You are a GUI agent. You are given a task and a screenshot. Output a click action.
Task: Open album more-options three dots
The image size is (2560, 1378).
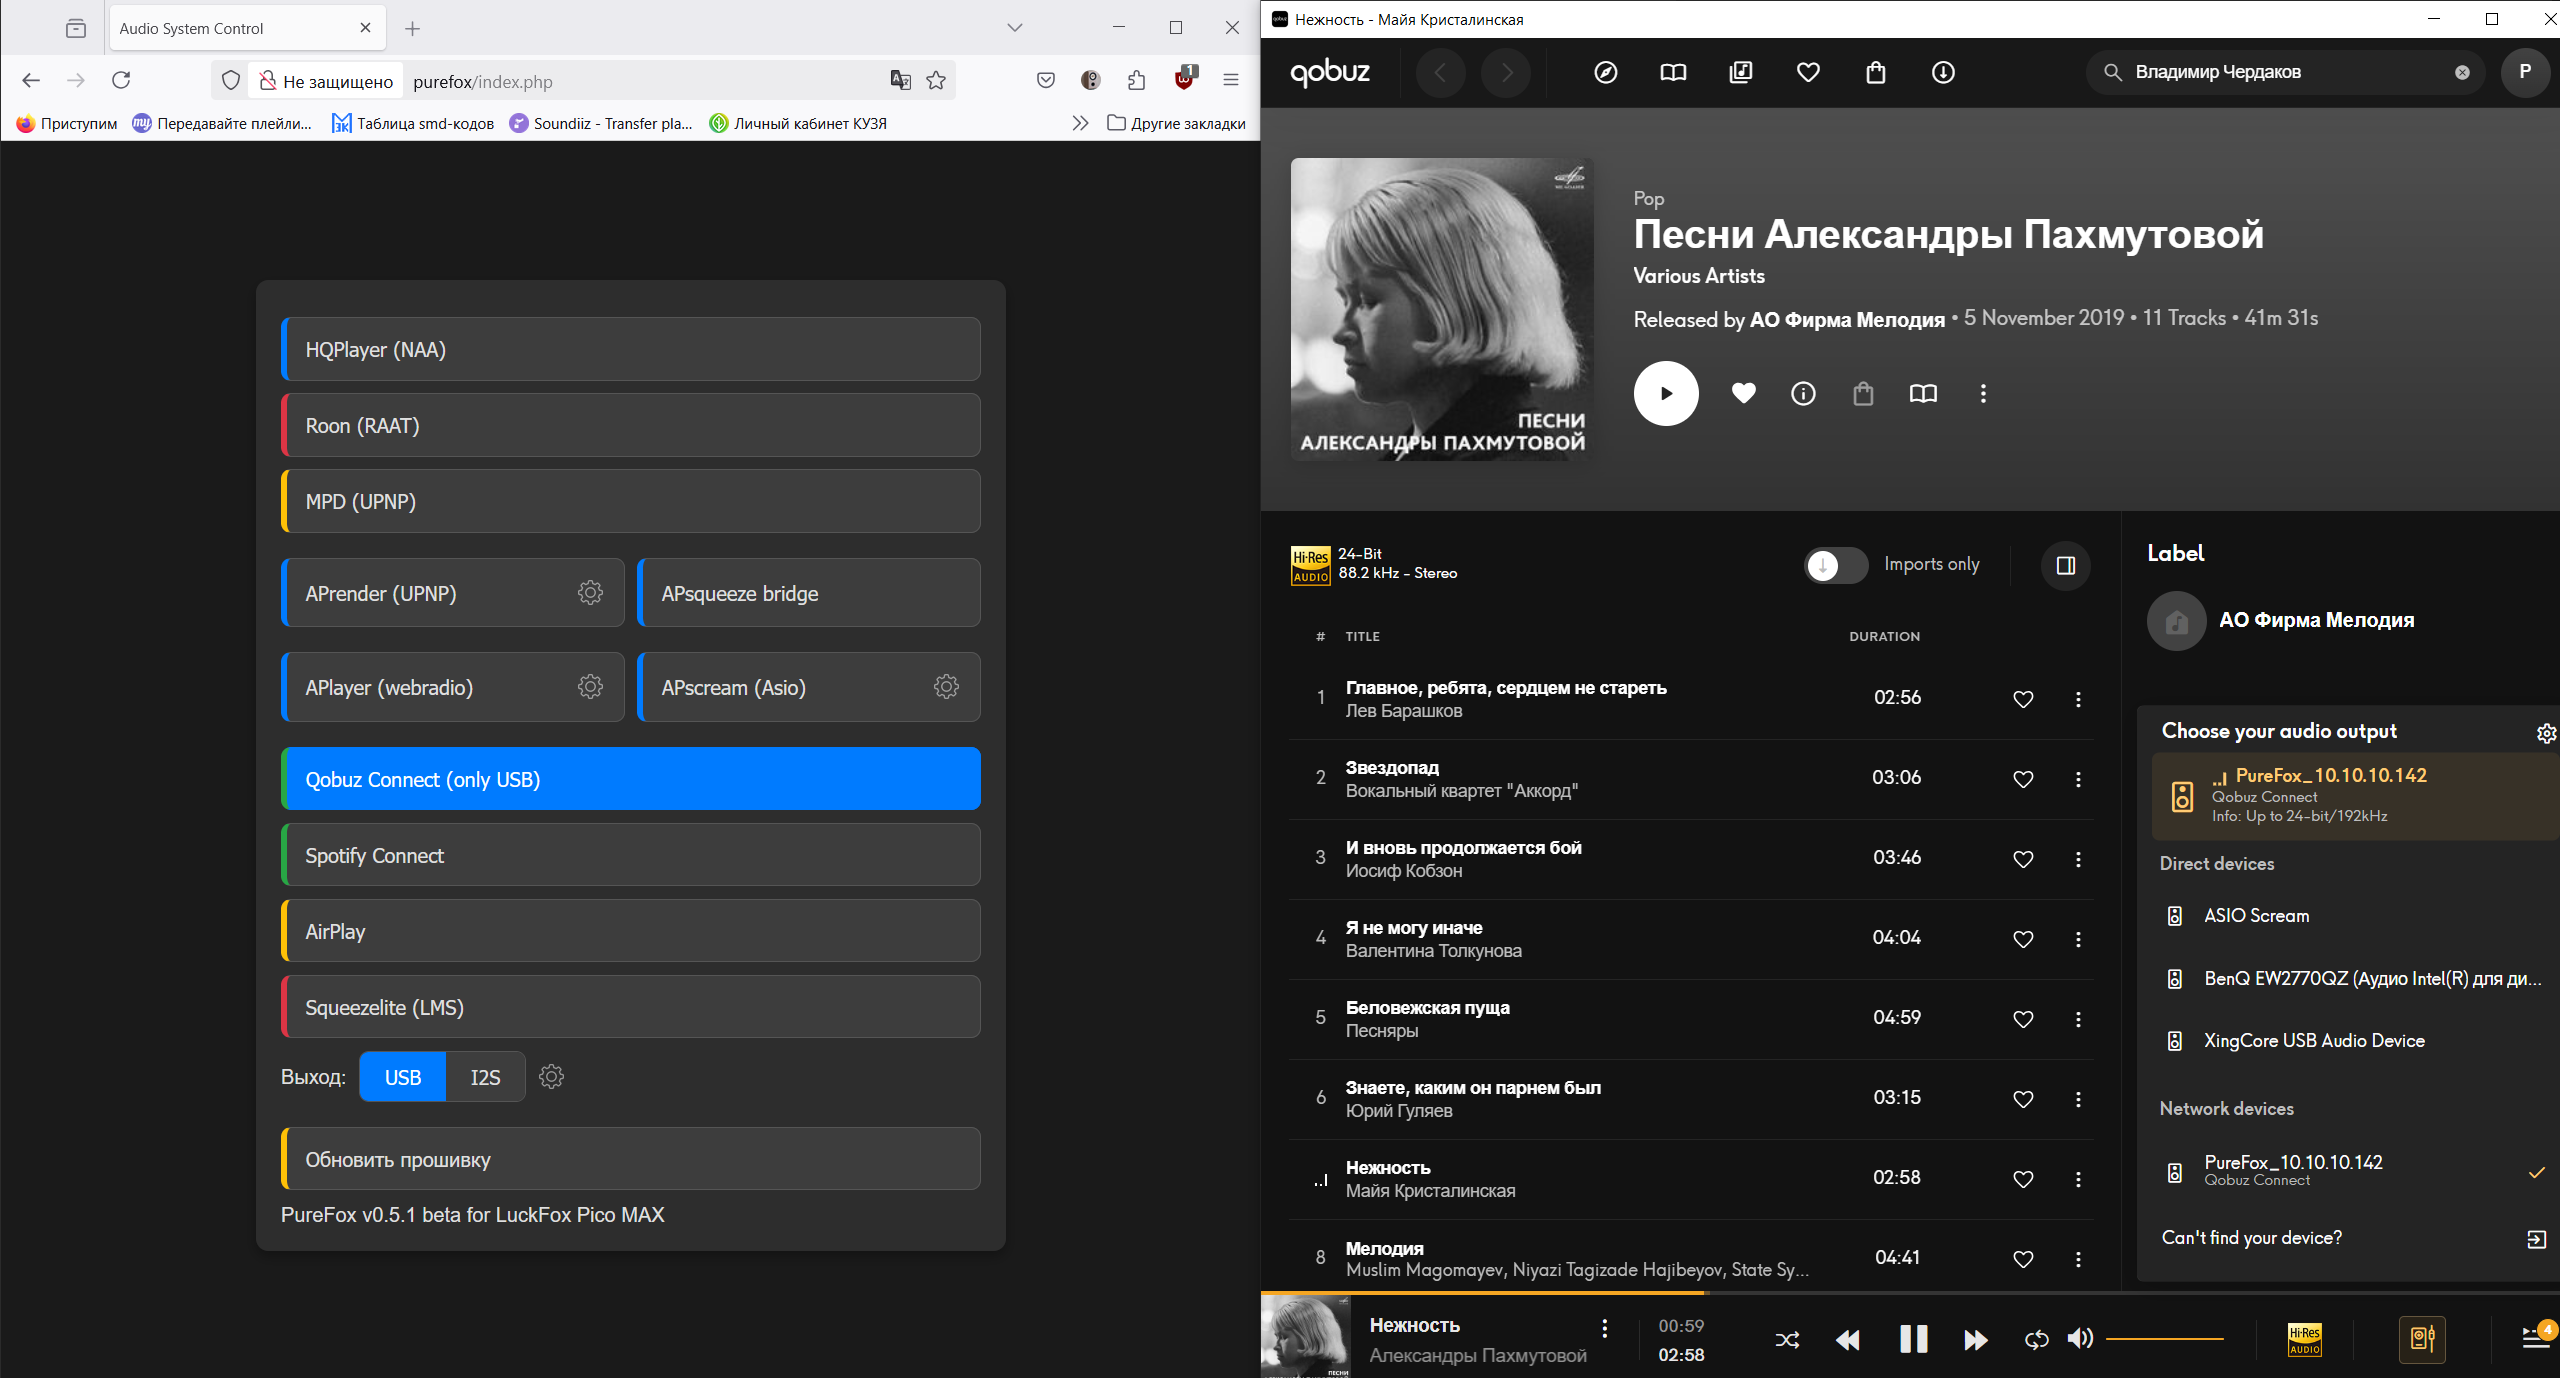[x=1983, y=393]
